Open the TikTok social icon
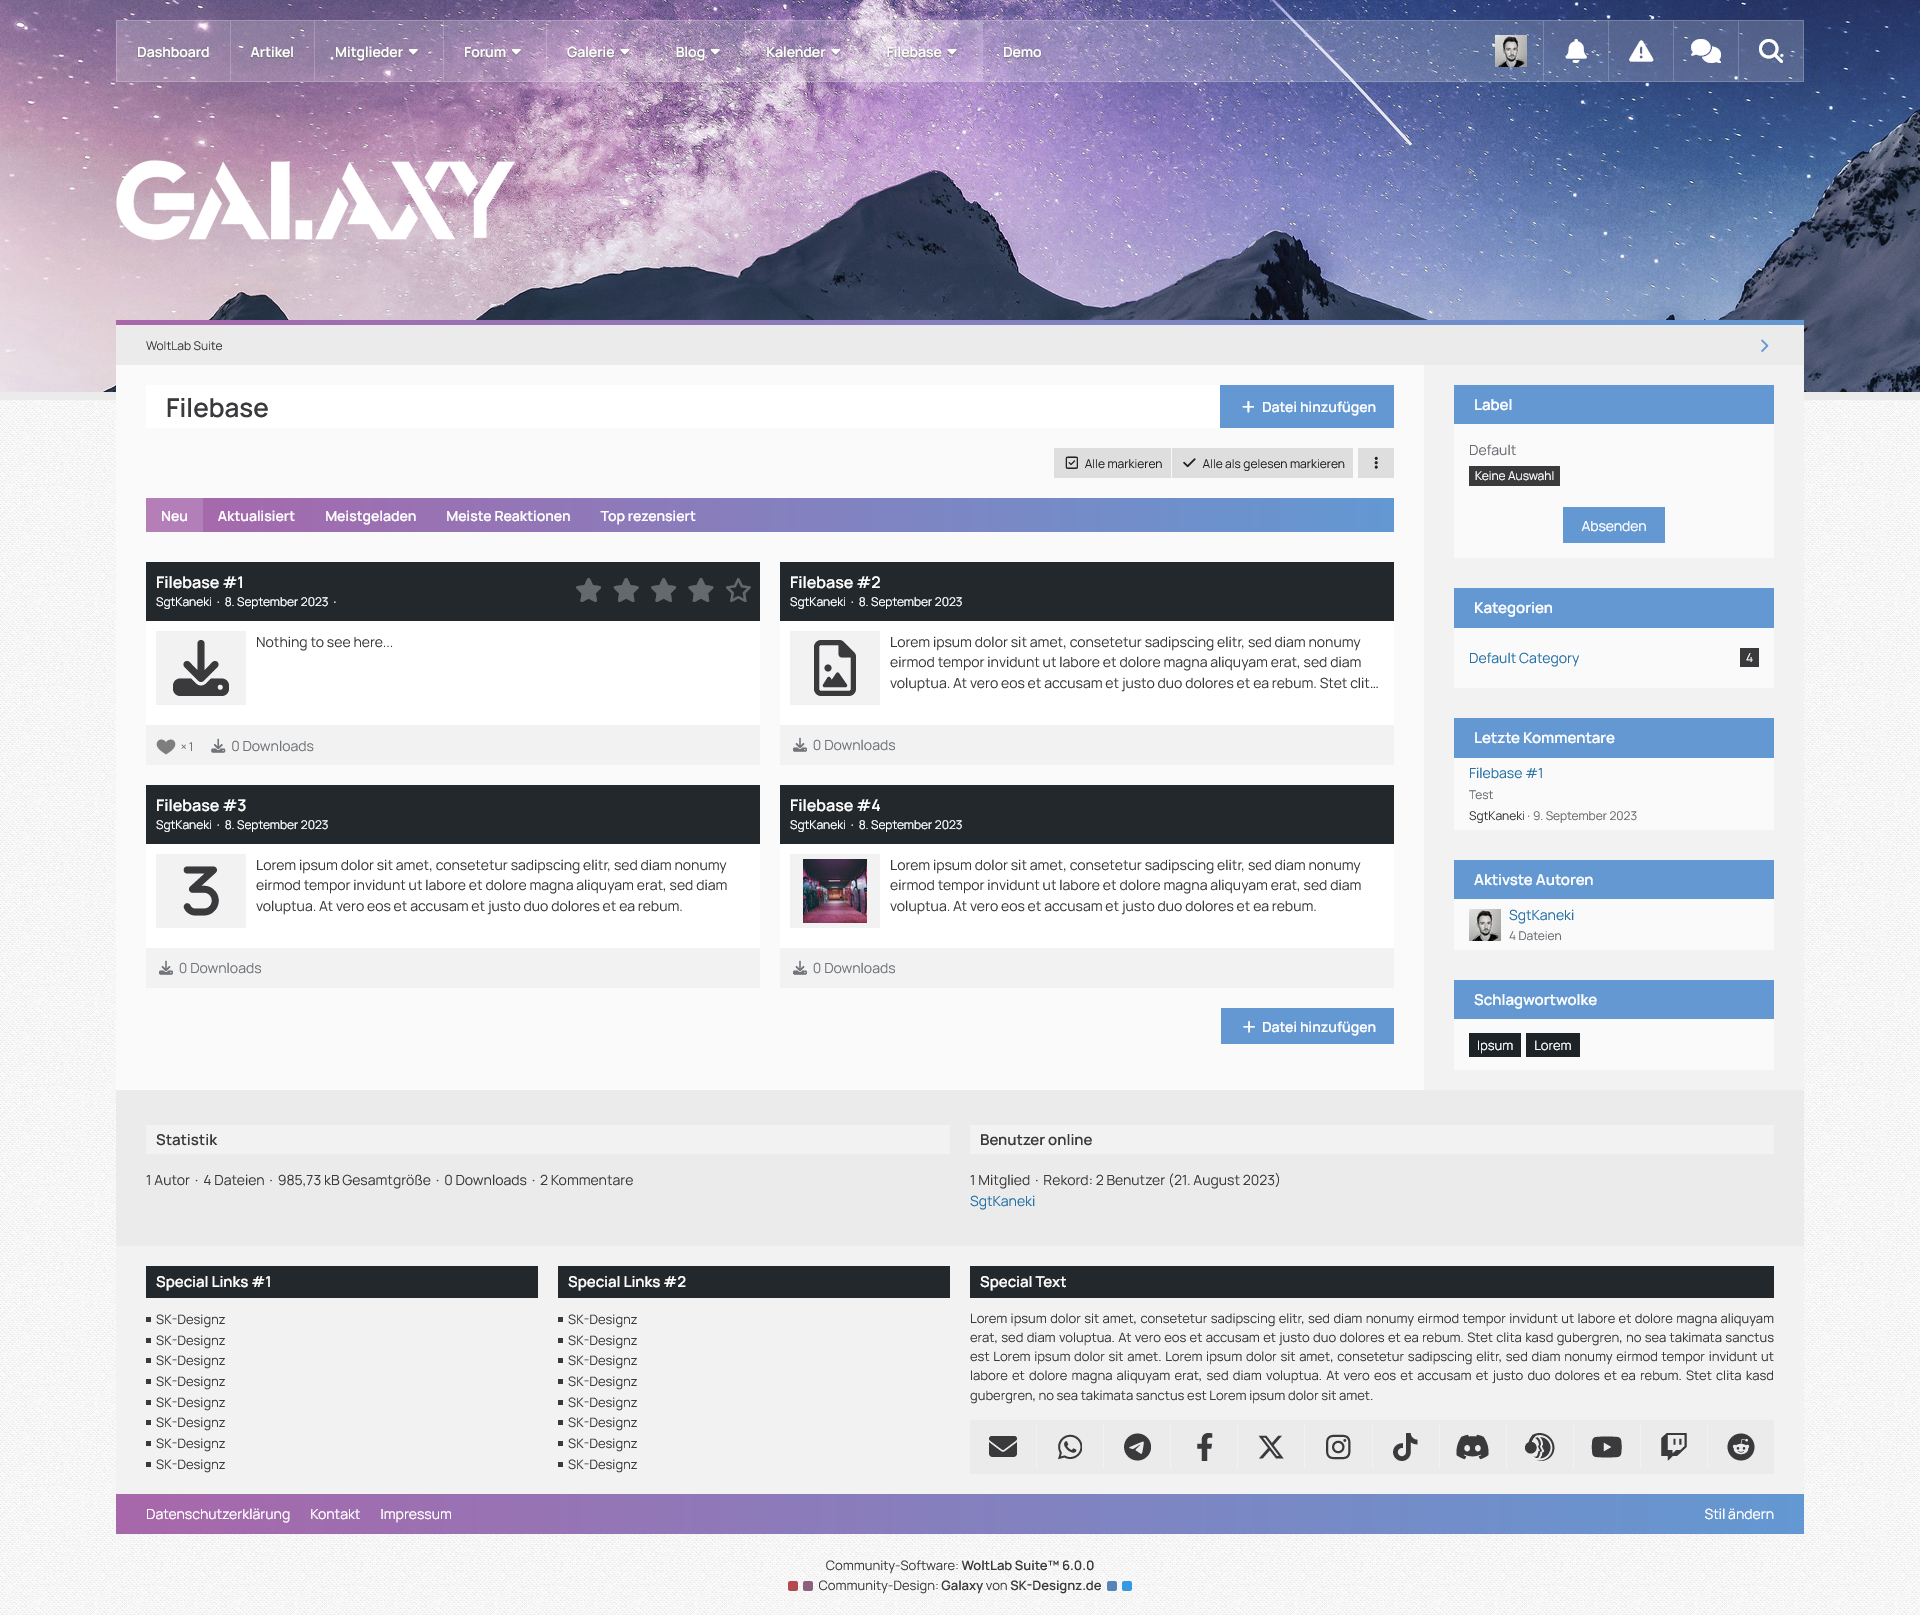The height and width of the screenshot is (1615, 1920). [x=1405, y=1447]
